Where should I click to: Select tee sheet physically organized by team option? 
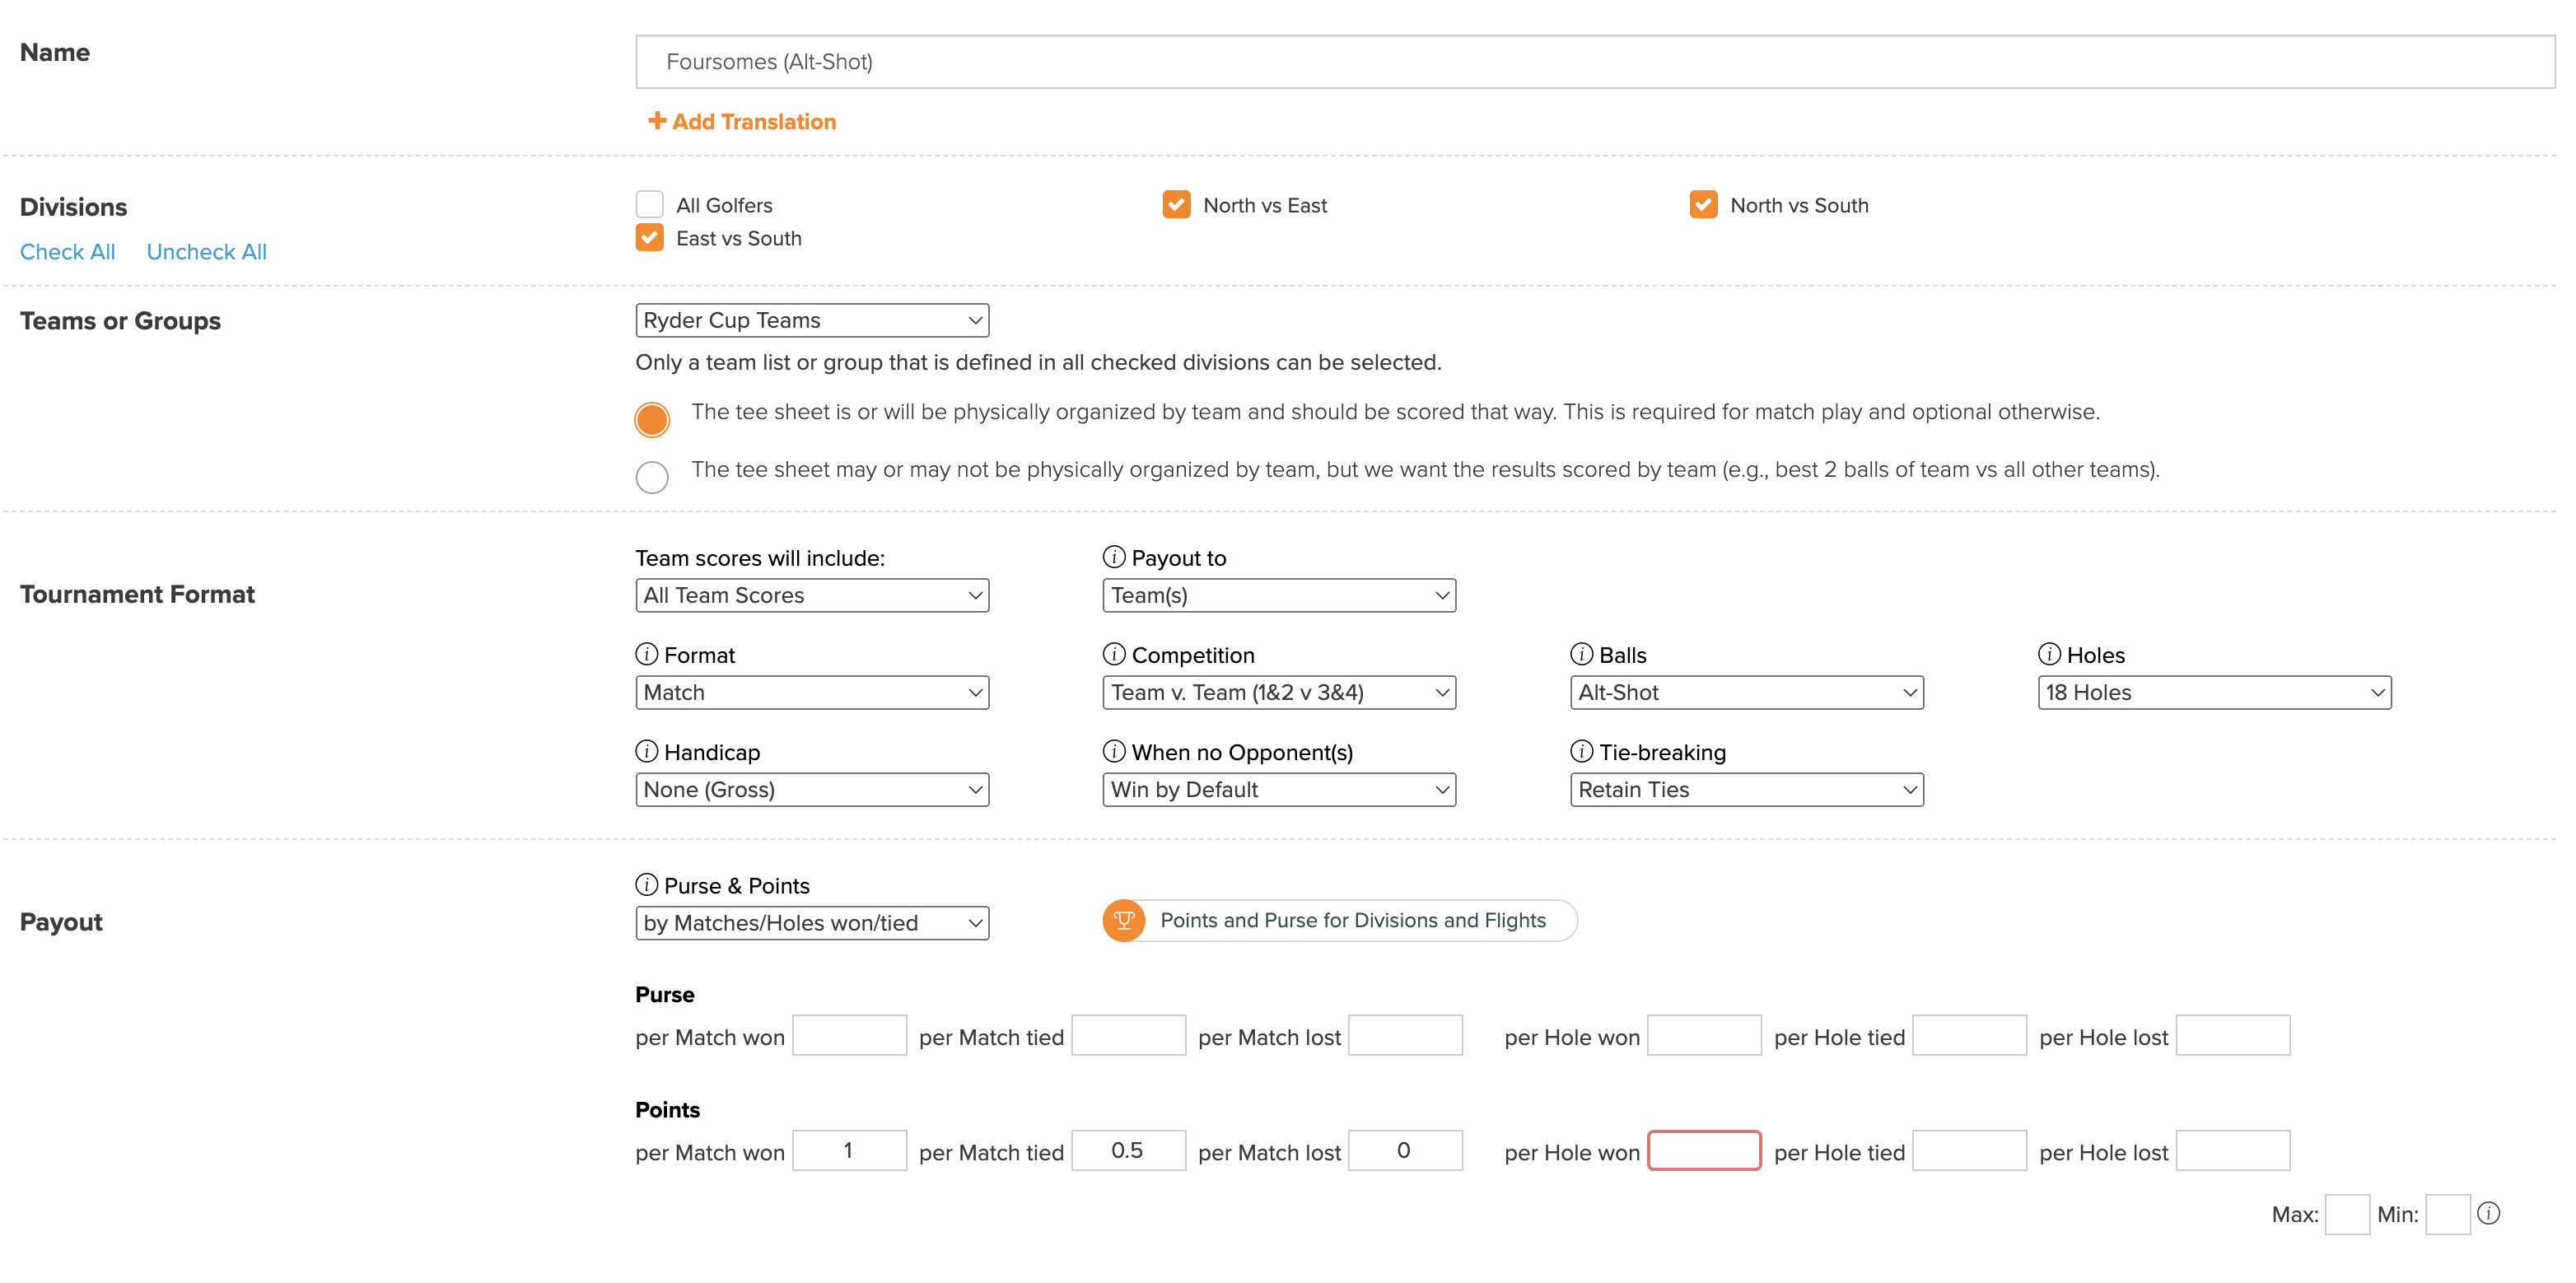(x=652, y=420)
